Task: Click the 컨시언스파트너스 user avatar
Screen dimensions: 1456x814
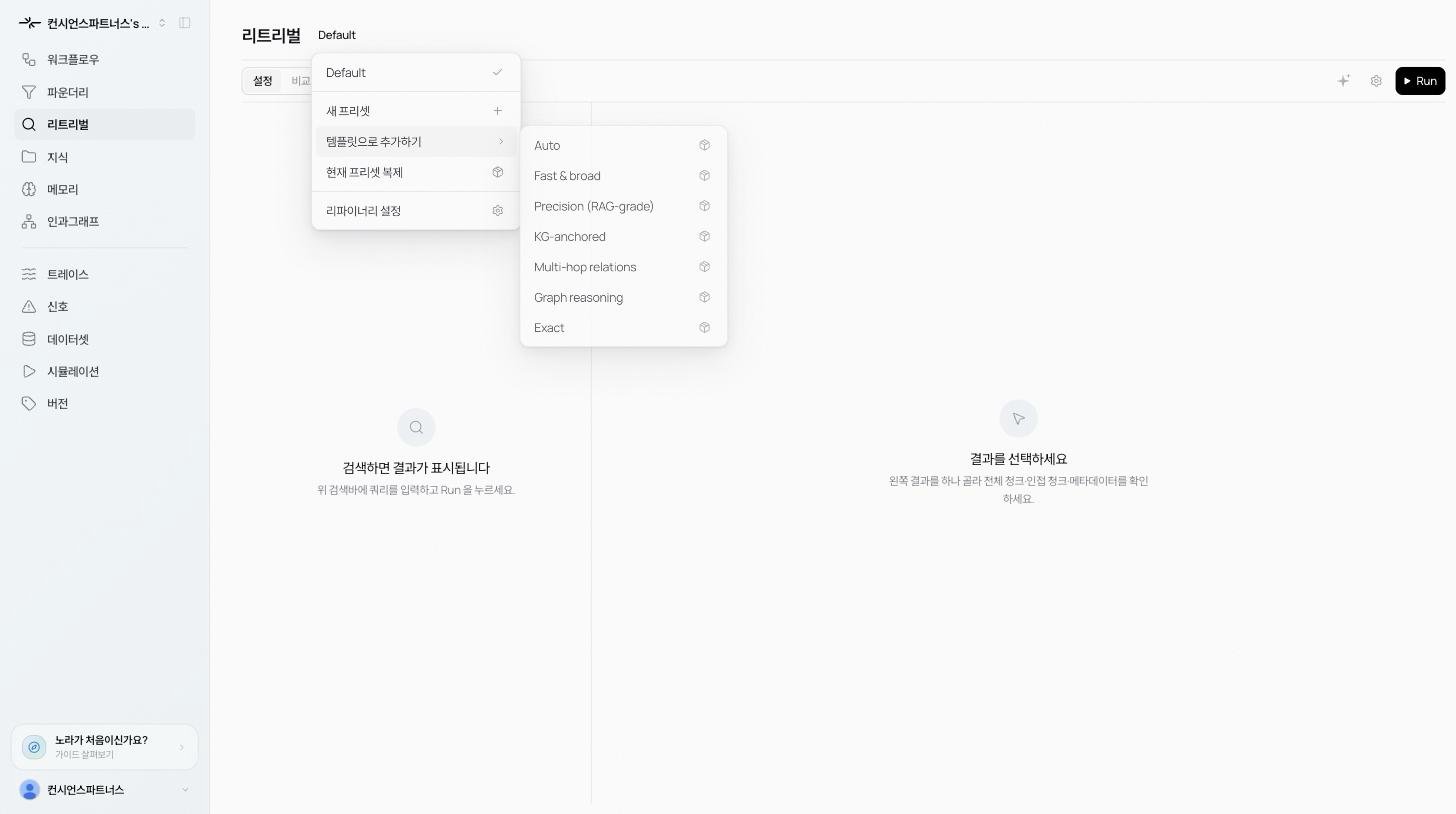Action: (30, 790)
